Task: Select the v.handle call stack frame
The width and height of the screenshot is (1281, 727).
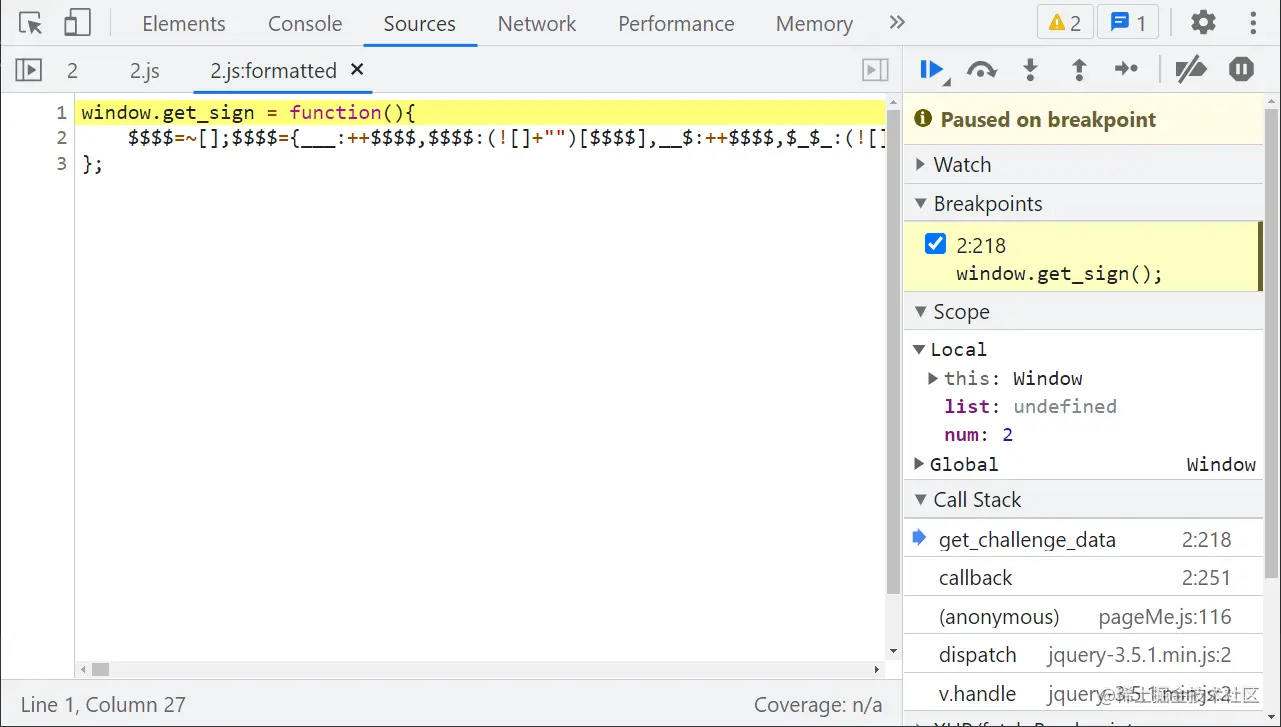Action: tap(1083, 694)
